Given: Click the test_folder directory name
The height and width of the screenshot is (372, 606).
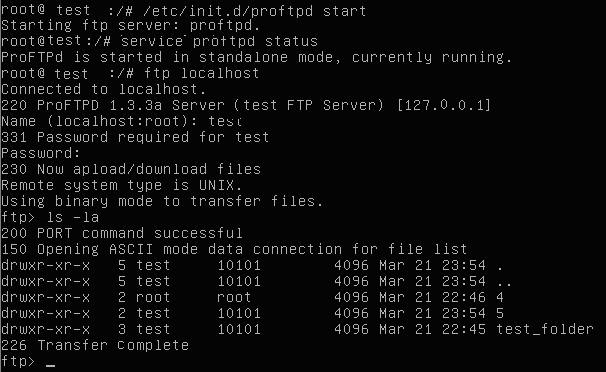Looking at the screenshot, I should [x=545, y=329].
